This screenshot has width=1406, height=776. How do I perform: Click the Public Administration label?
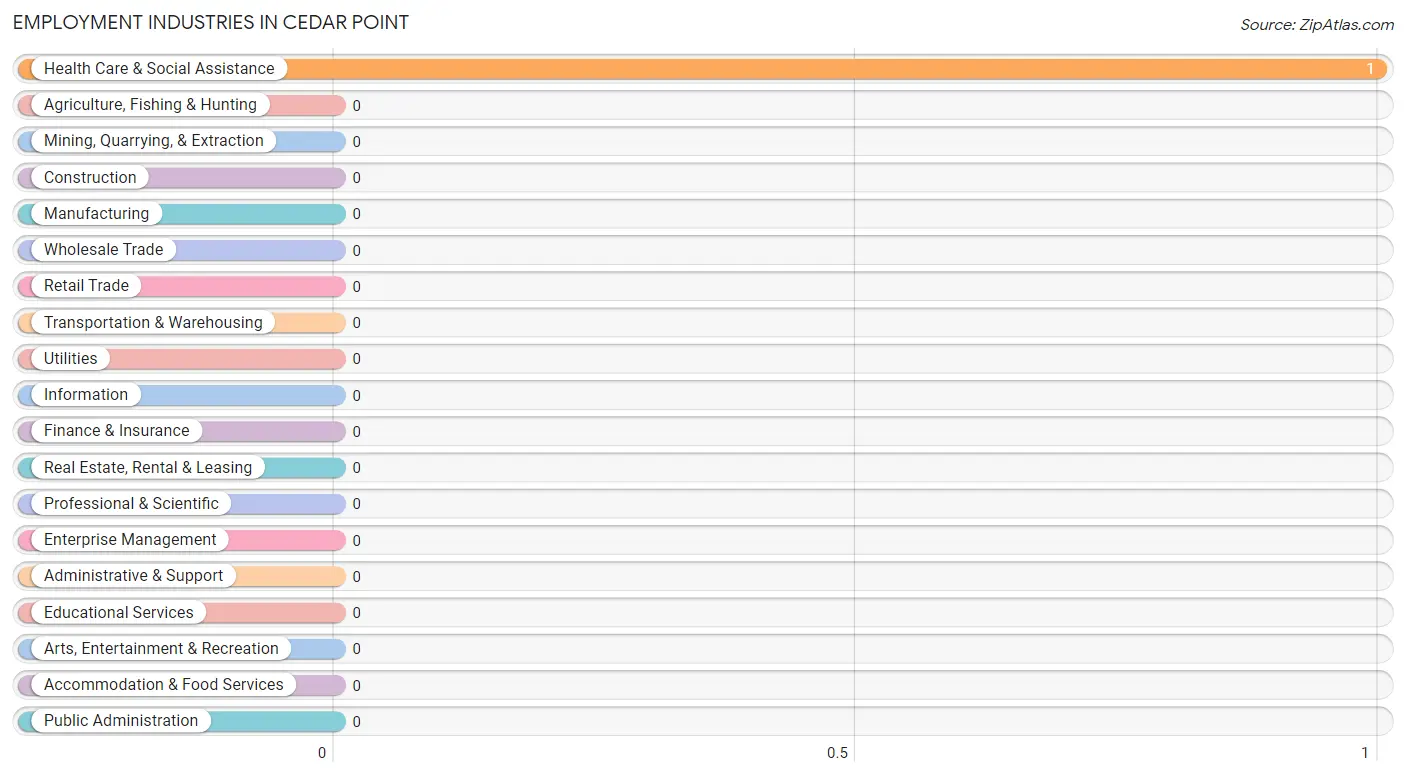coord(121,721)
